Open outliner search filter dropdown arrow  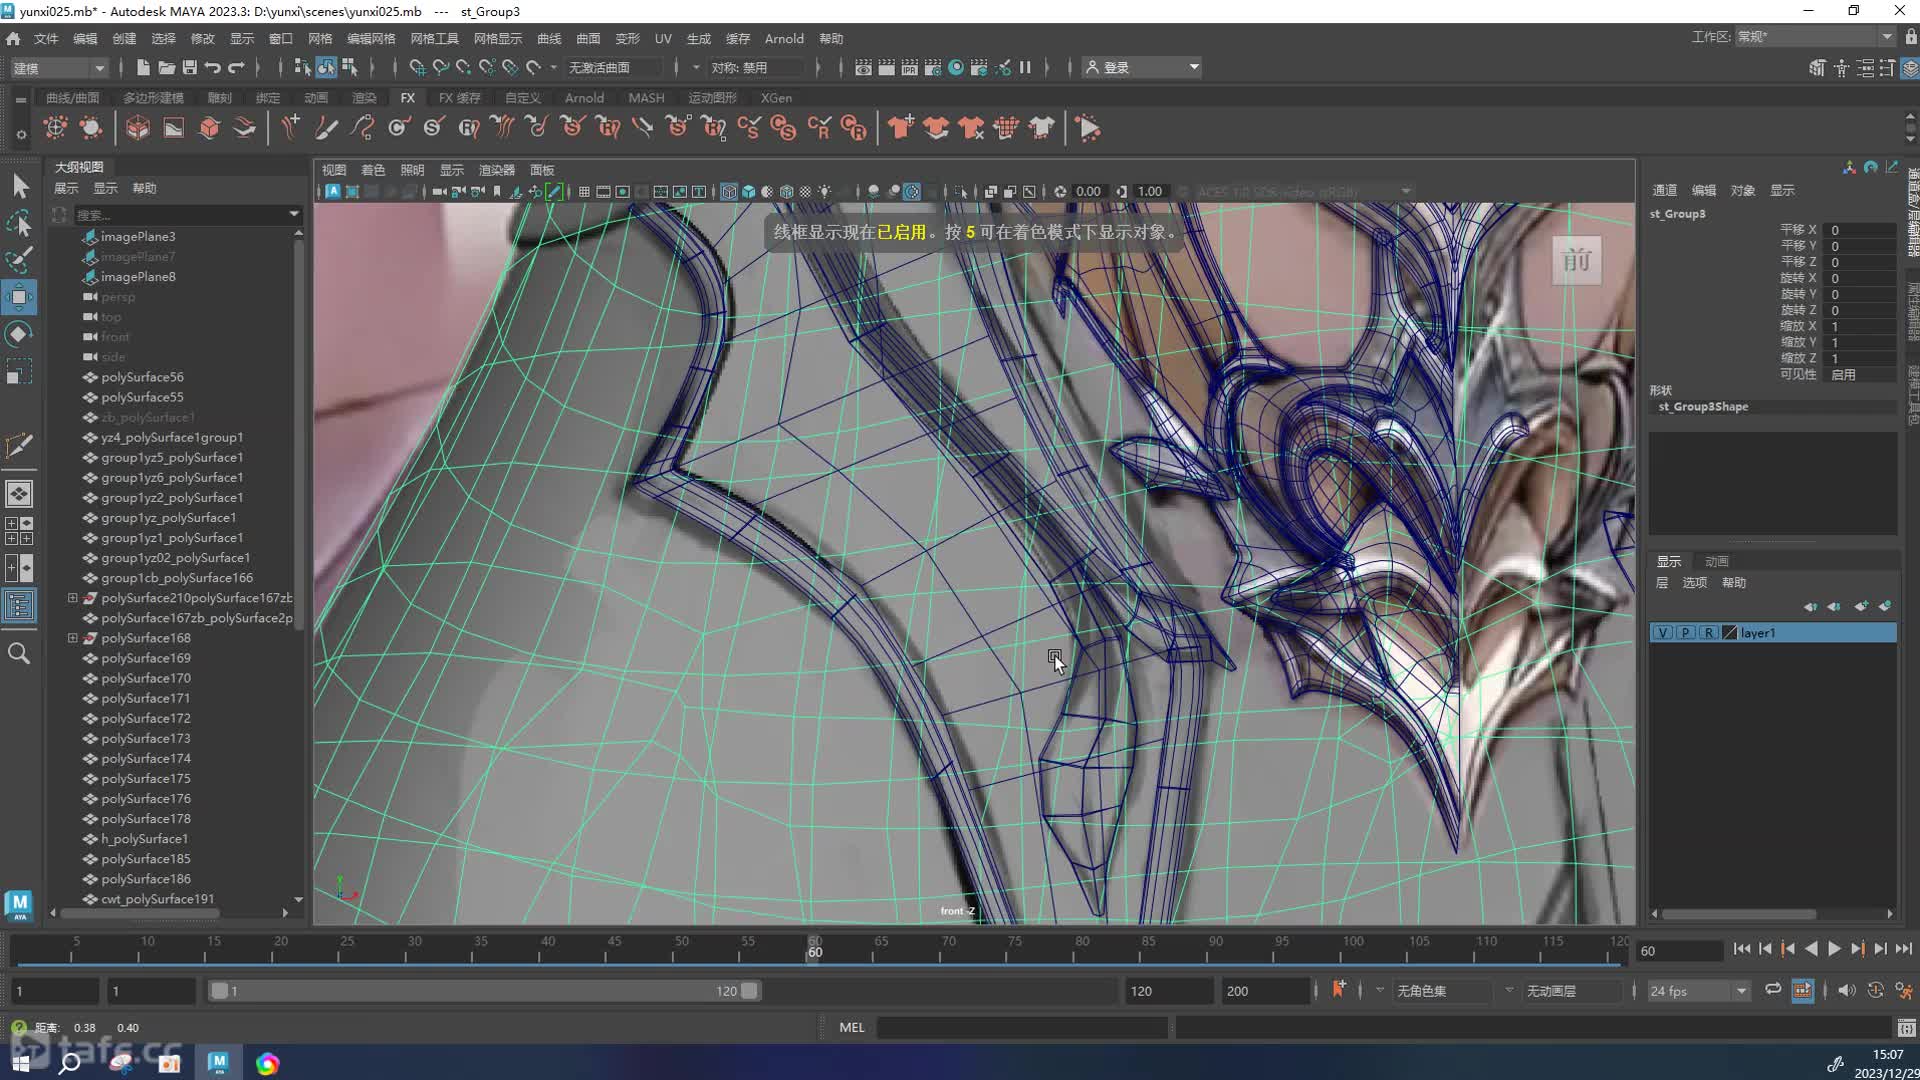[293, 214]
